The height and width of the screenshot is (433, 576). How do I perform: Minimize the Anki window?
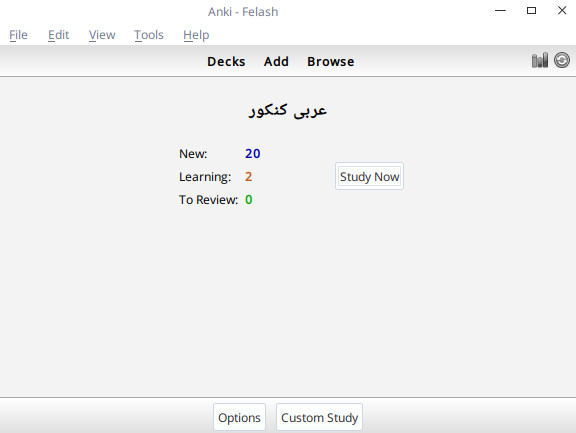pos(500,11)
